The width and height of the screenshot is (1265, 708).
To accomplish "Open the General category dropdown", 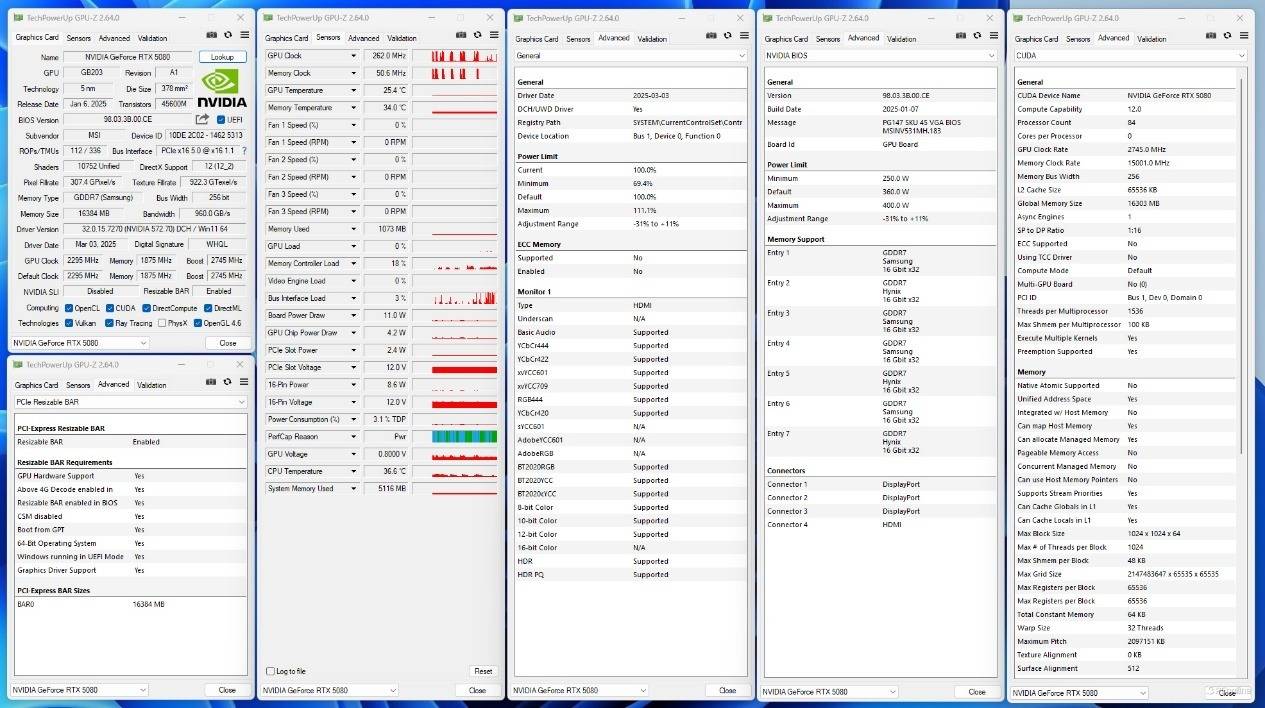I will pos(630,56).
